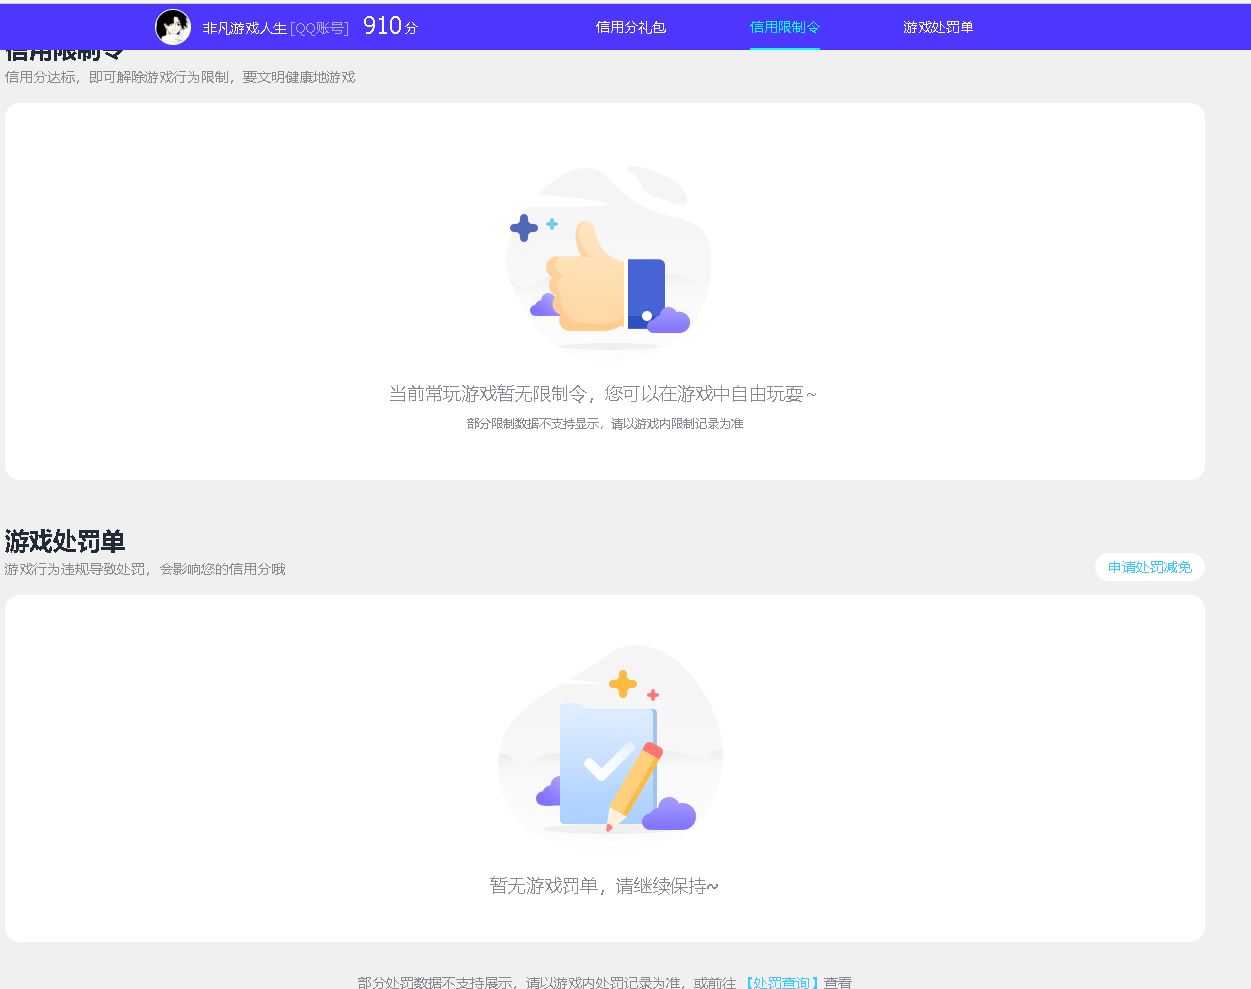
Task: Click the orange plus sparkle
Action: click(623, 684)
